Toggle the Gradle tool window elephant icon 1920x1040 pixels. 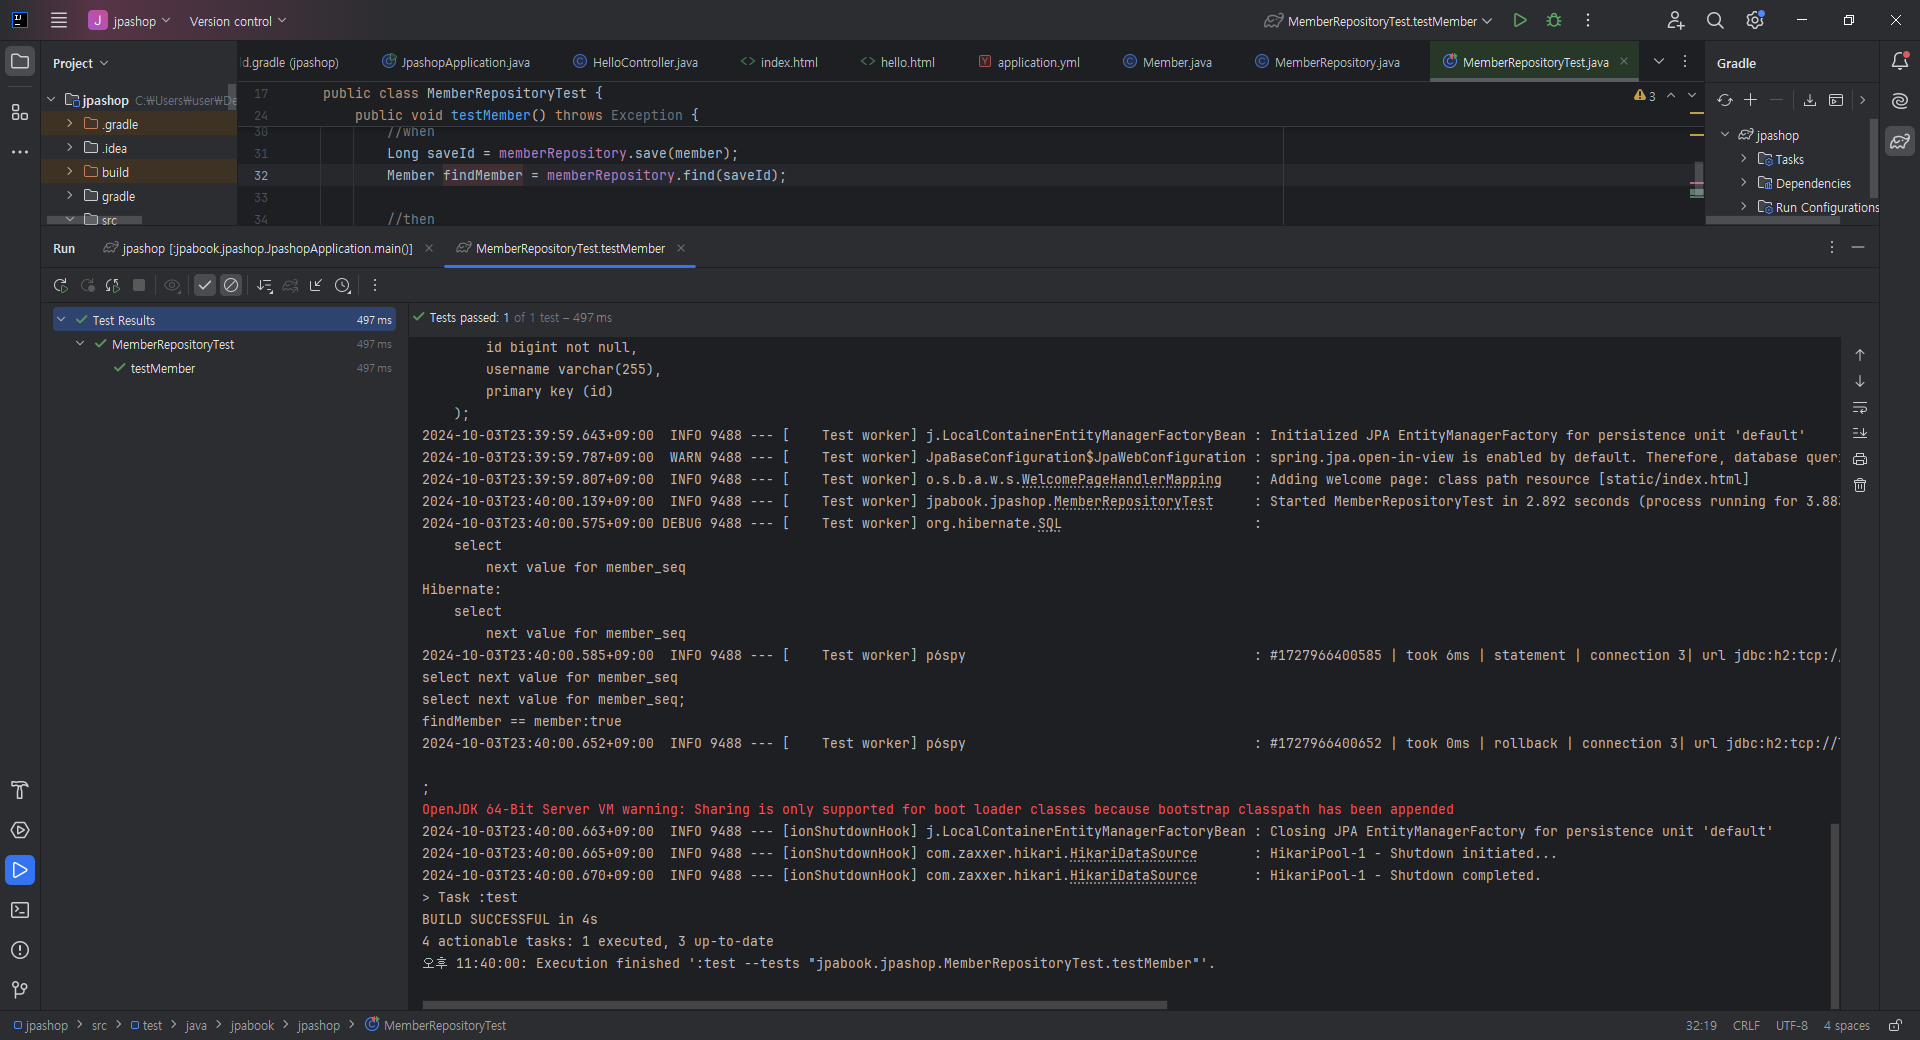1900,141
